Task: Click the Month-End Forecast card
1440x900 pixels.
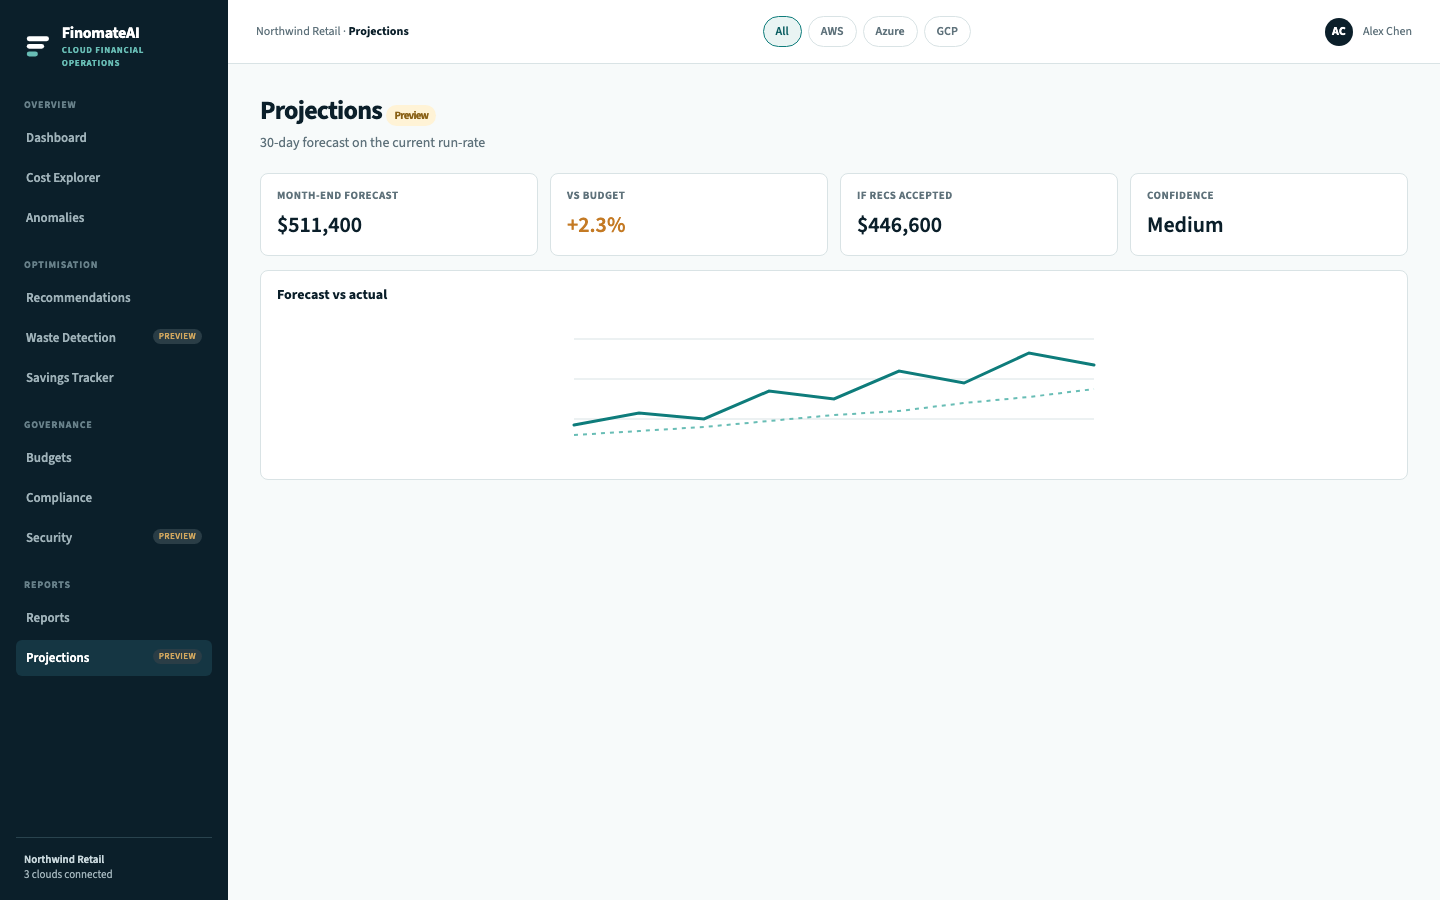Action: 399,215
